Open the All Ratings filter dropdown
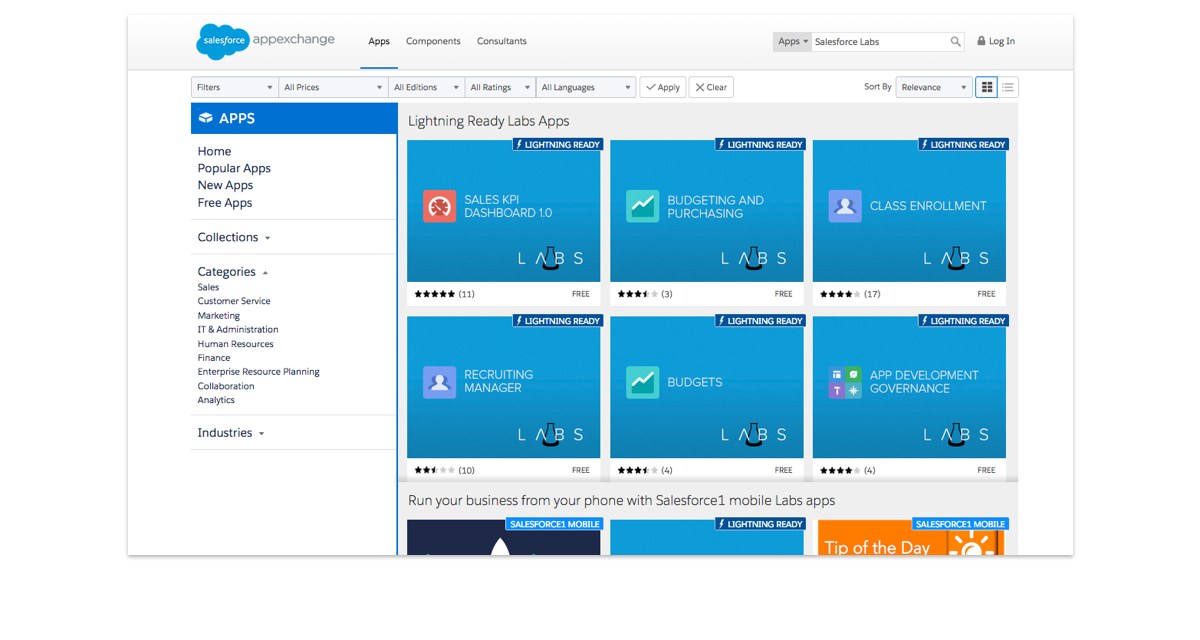This screenshot has width=1200, height=640. tap(498, 87)
